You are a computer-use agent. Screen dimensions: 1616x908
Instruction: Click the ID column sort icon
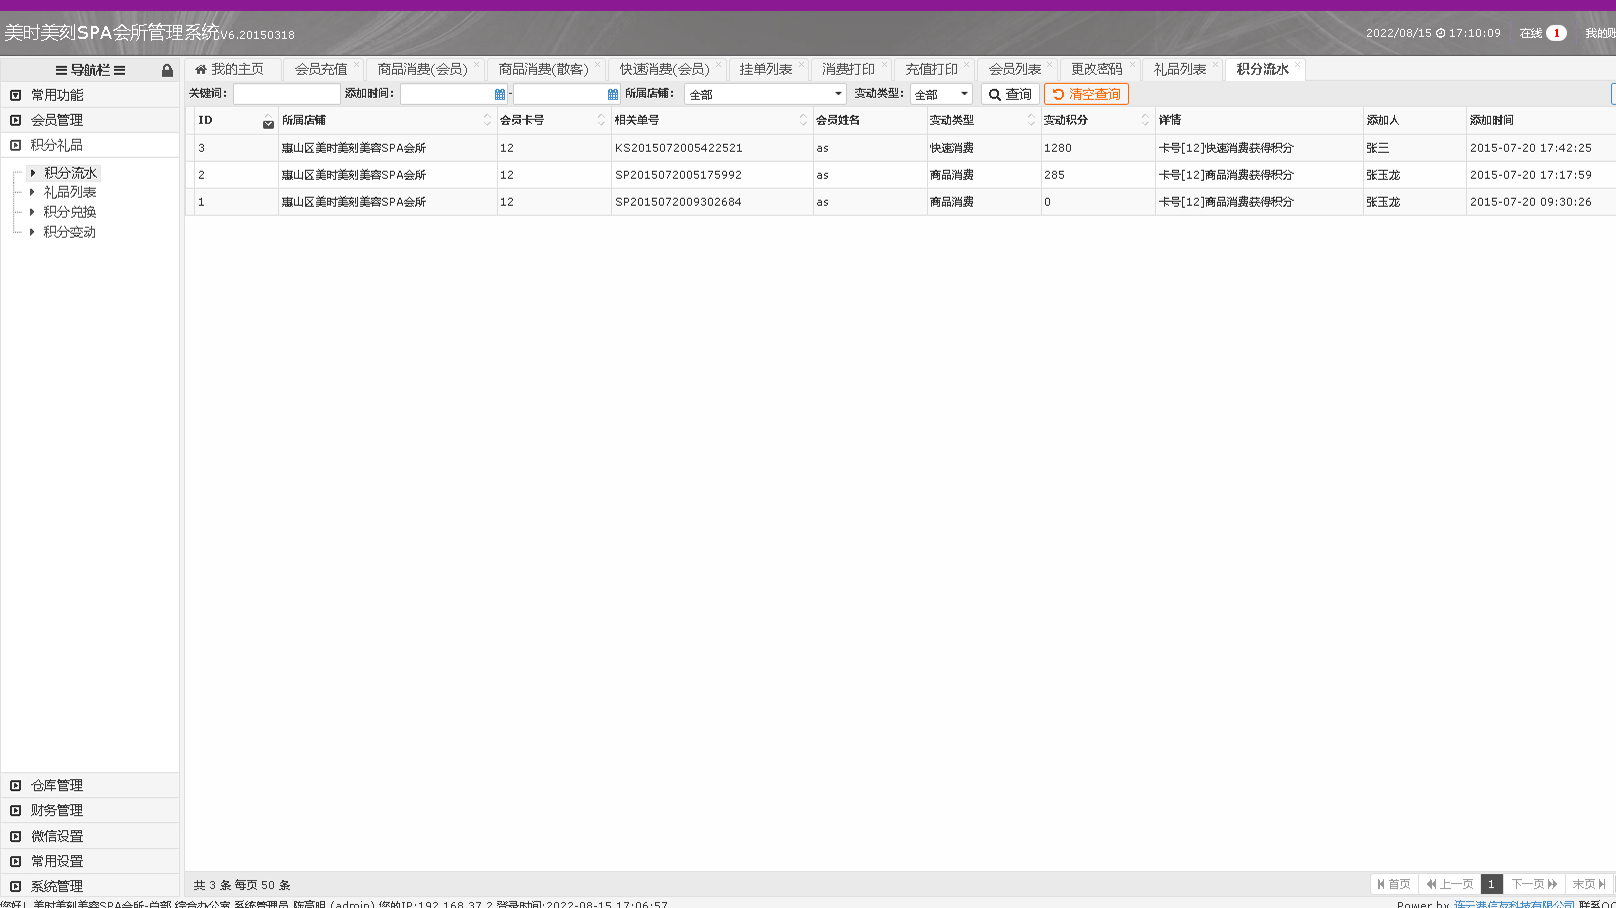pyautogui.click(x=268, y=123)
